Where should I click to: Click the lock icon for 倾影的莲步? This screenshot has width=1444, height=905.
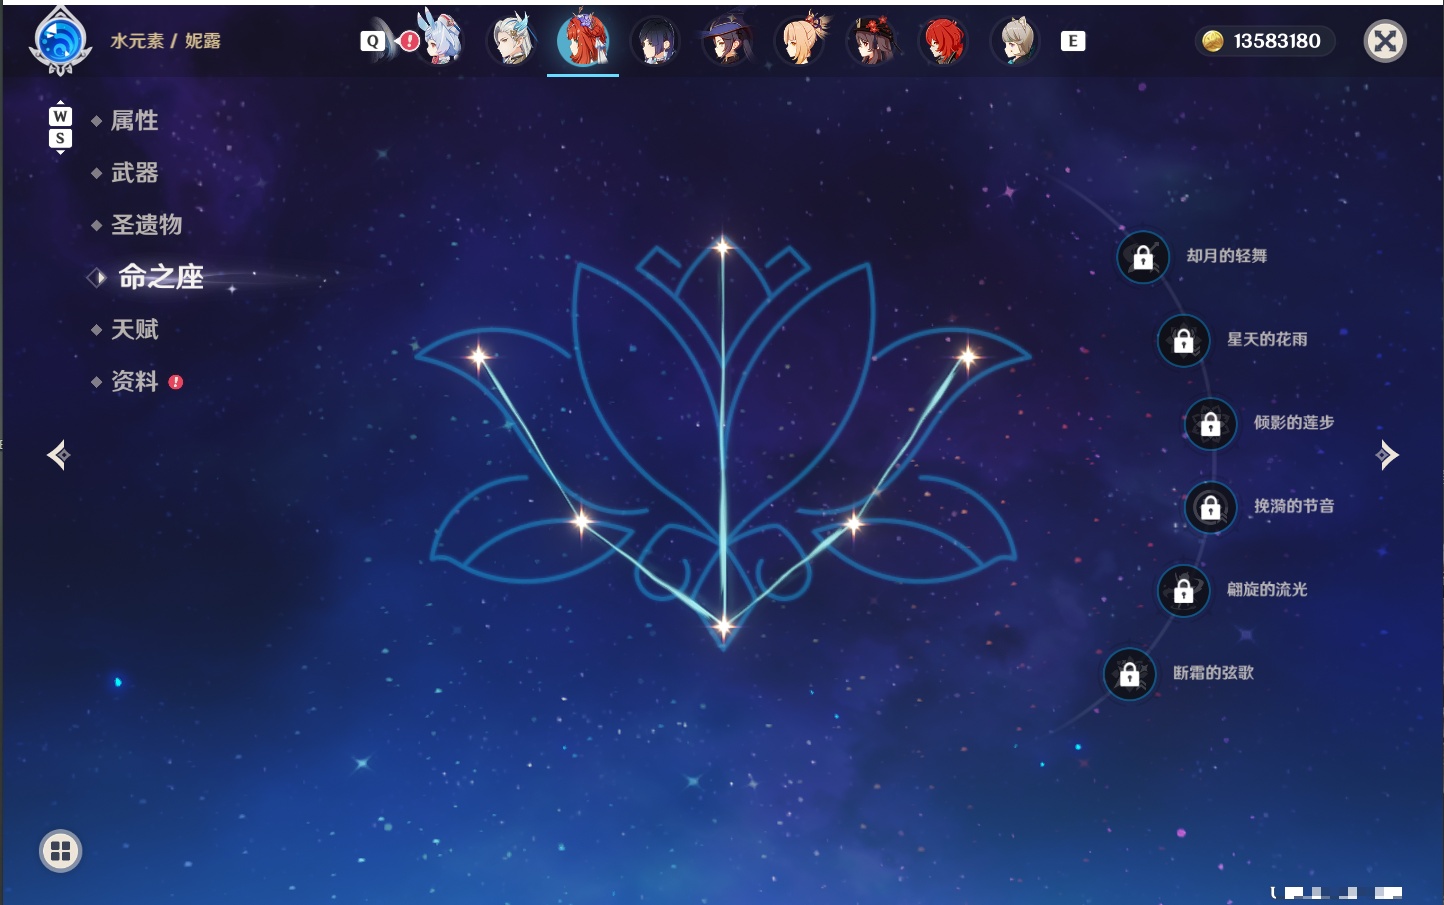pos(1211,423)
